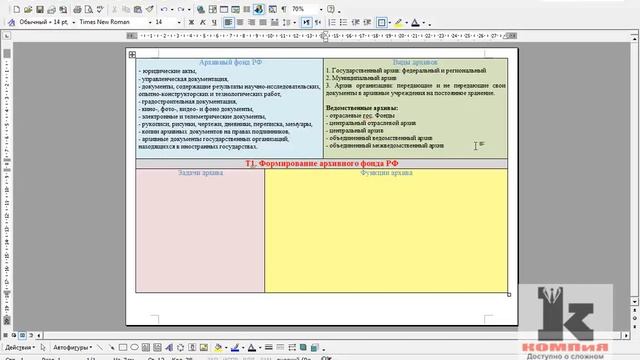Open the Times New Roman font dropdown
This screenshot has height=360, width=640.
[x=150, y=22]
